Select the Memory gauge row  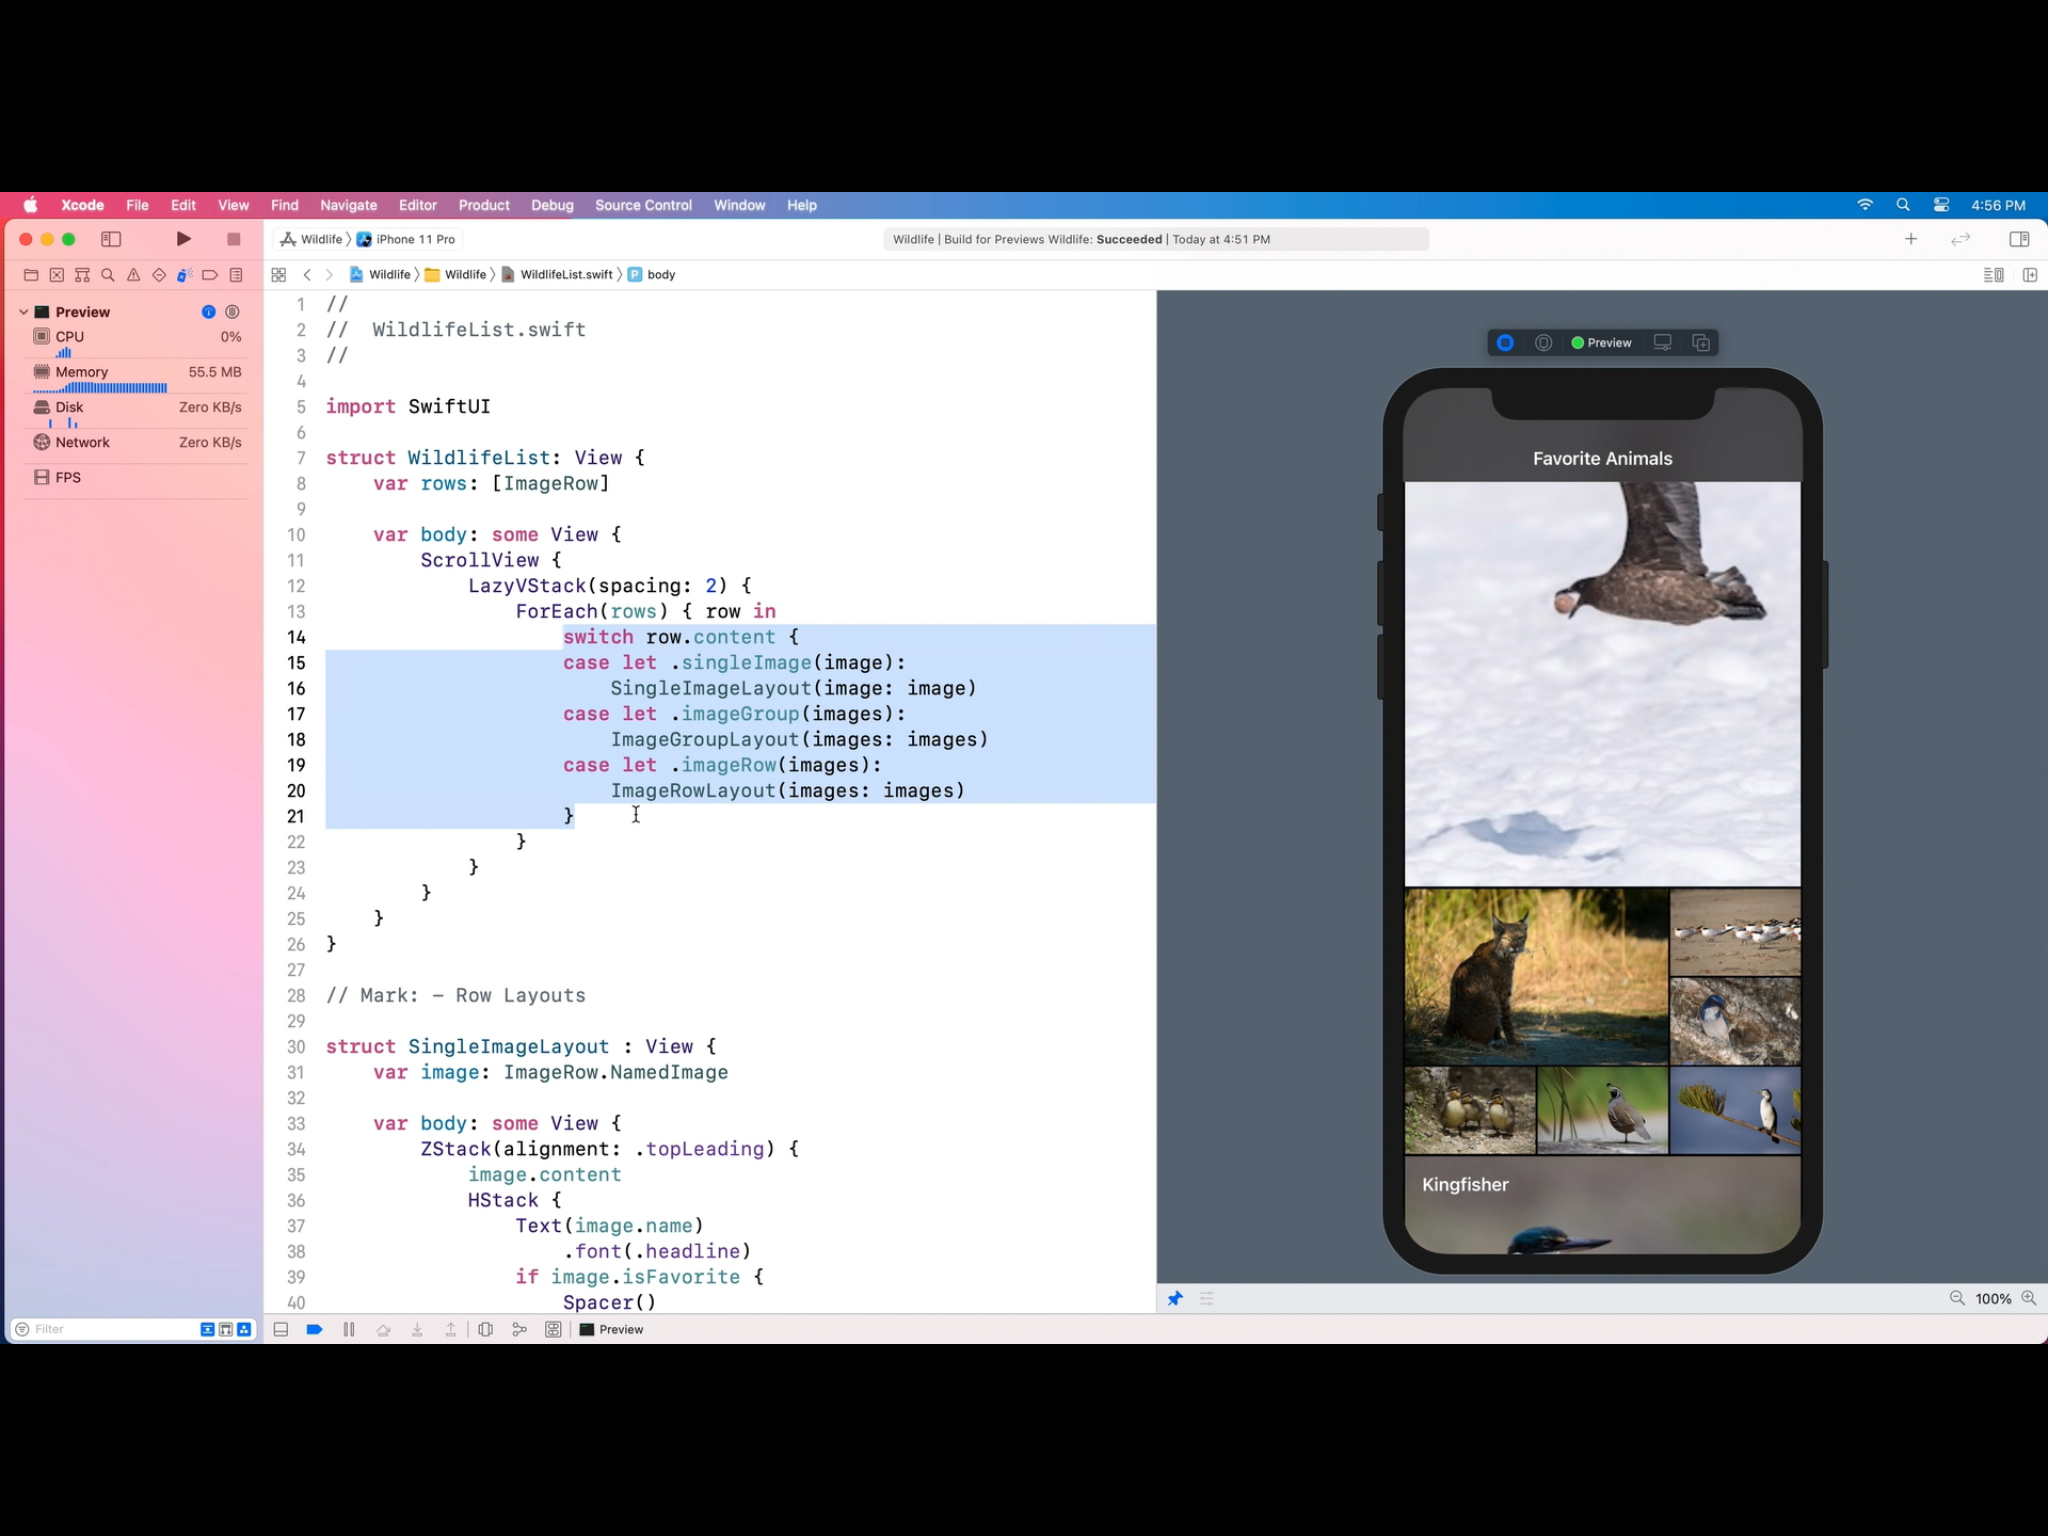(136, 378)
